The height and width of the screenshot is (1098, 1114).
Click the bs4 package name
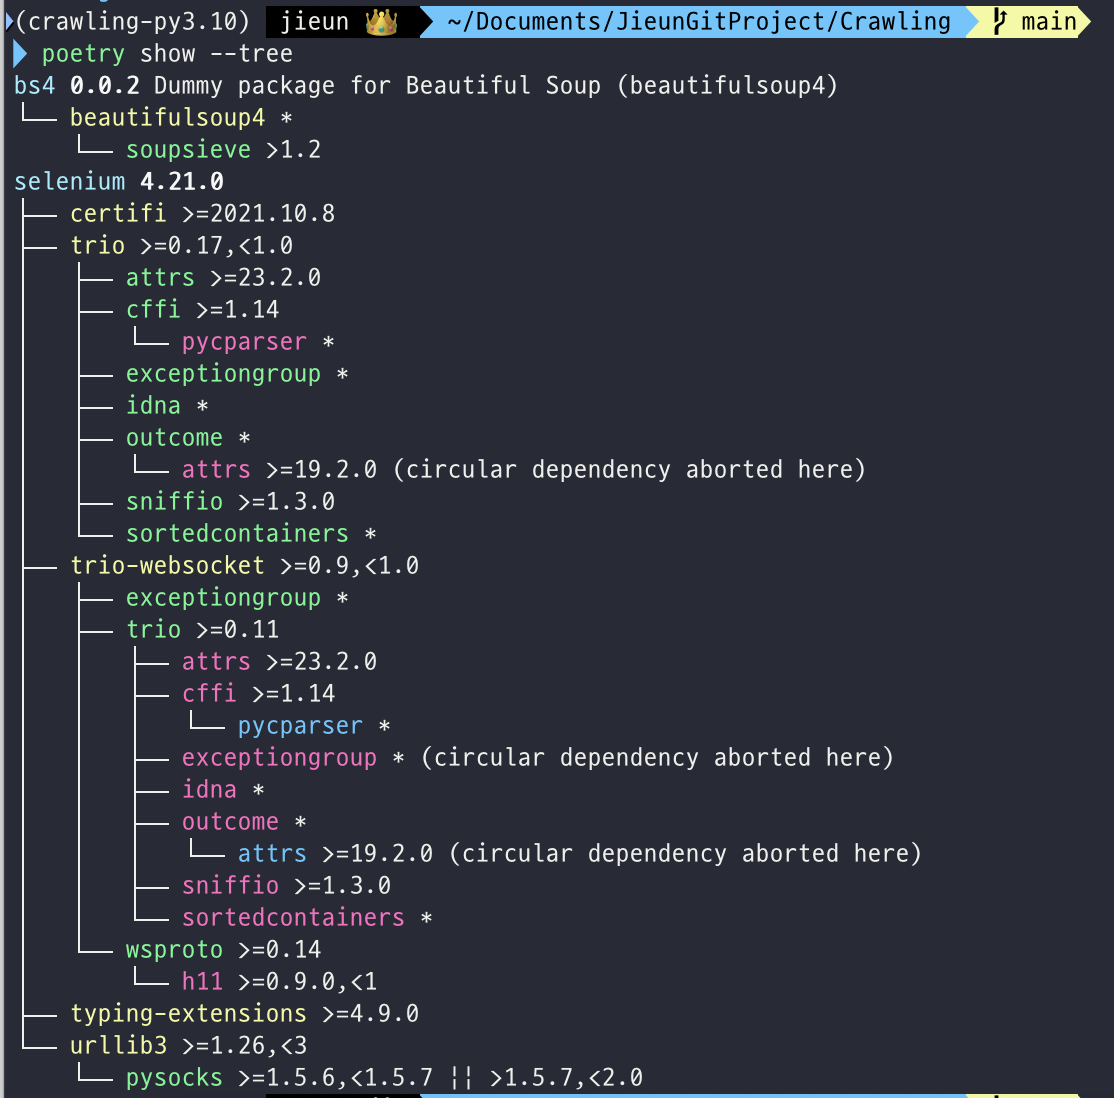point(34,86)
